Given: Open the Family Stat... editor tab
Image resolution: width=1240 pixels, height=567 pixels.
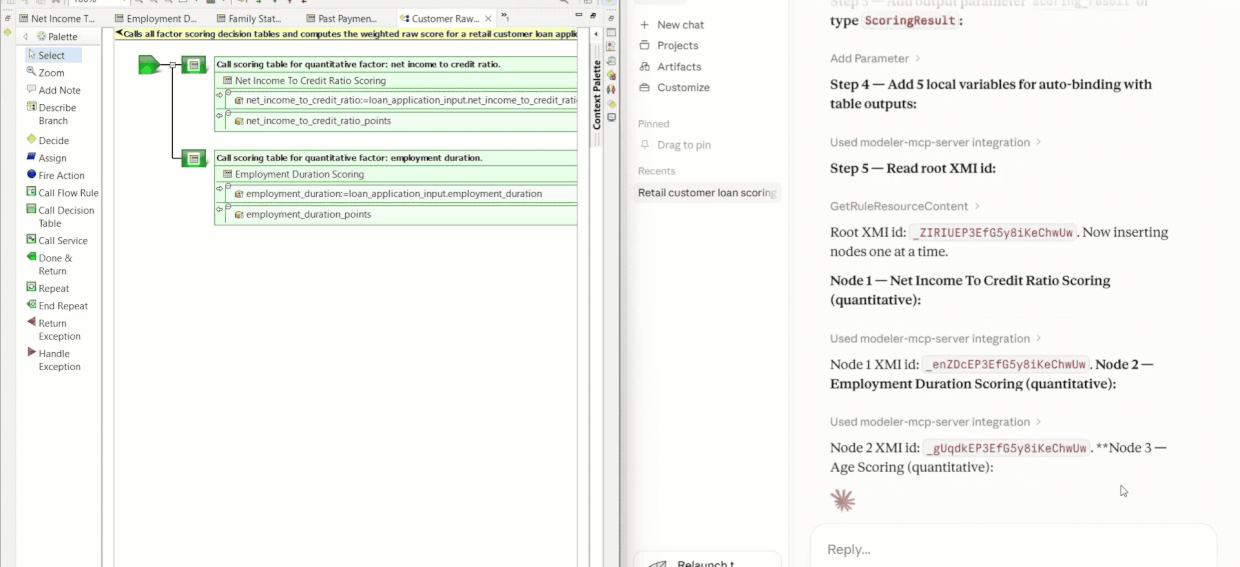Looking at the screenshot, I should [x=248, y=18].
